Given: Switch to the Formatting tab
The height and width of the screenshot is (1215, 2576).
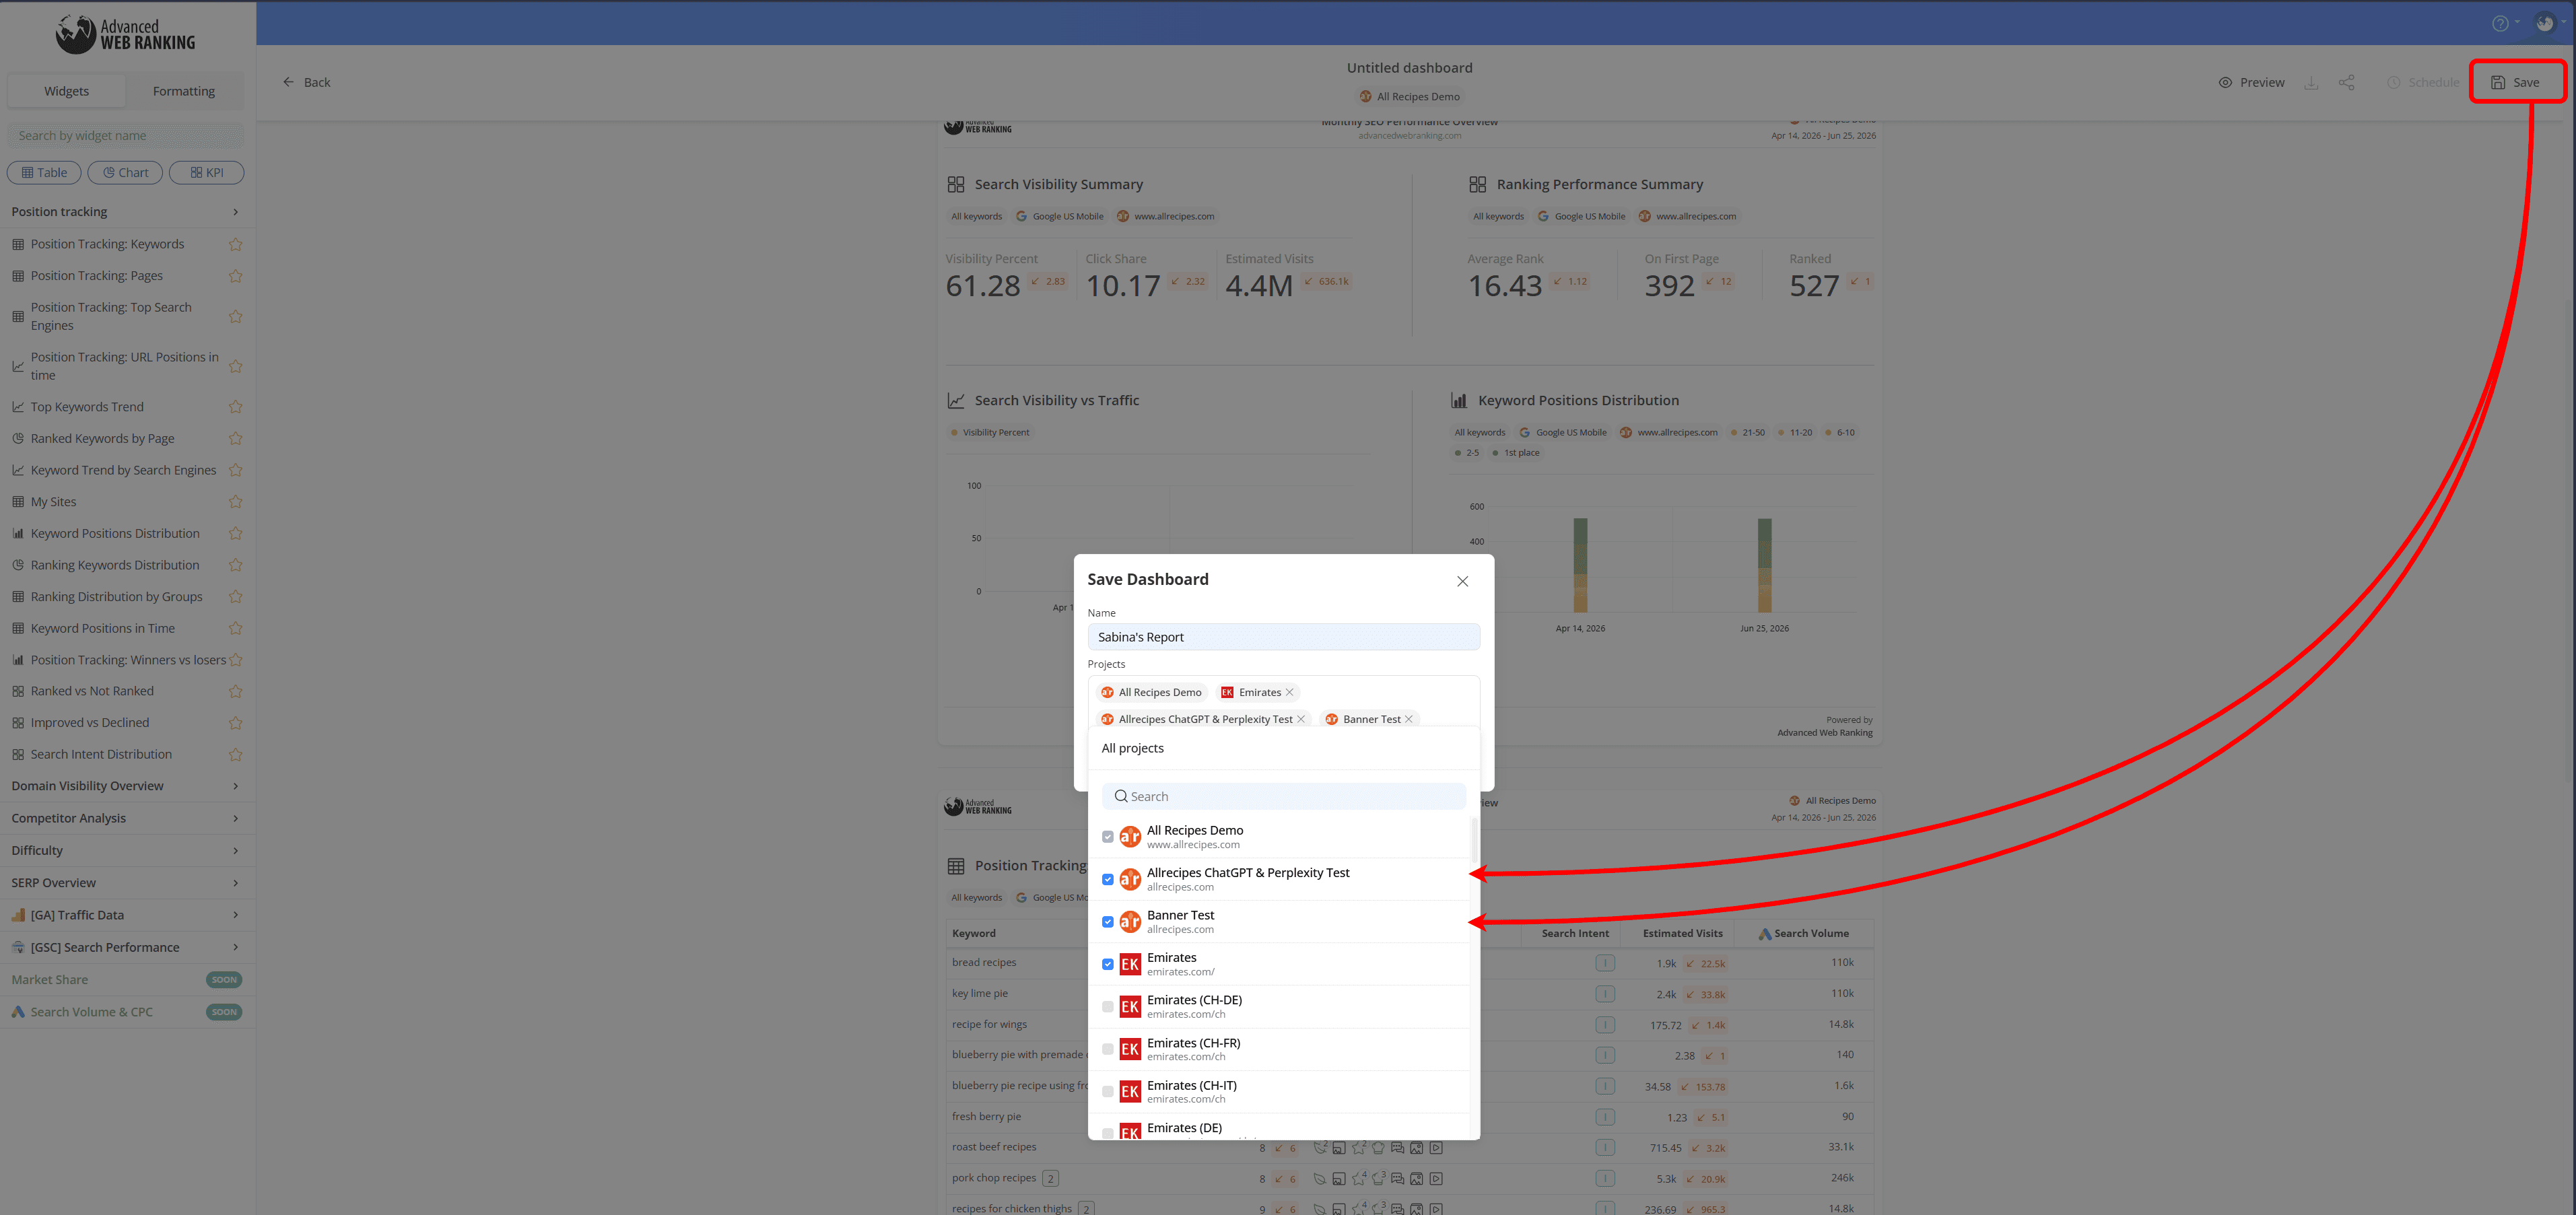Looking at the screenshot, I should [x=184, y=91].
